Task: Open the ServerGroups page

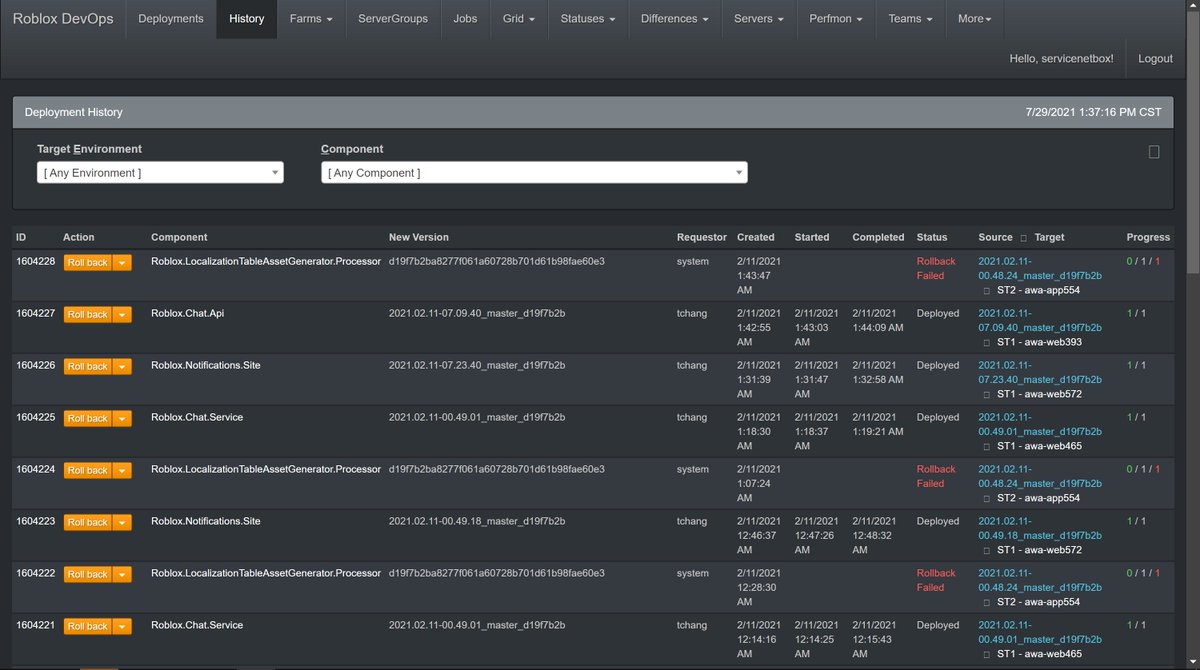Action: click(x=393, y=19)
